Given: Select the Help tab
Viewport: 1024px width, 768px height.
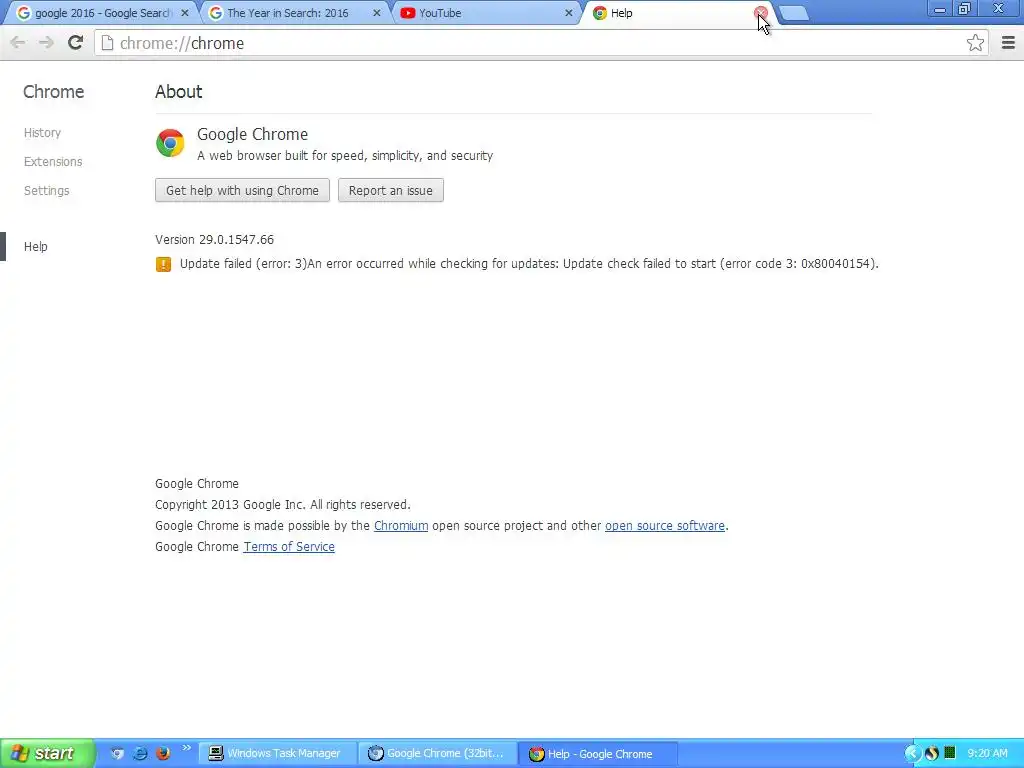Looking at the screenshot, I should (x=679, y=13).
